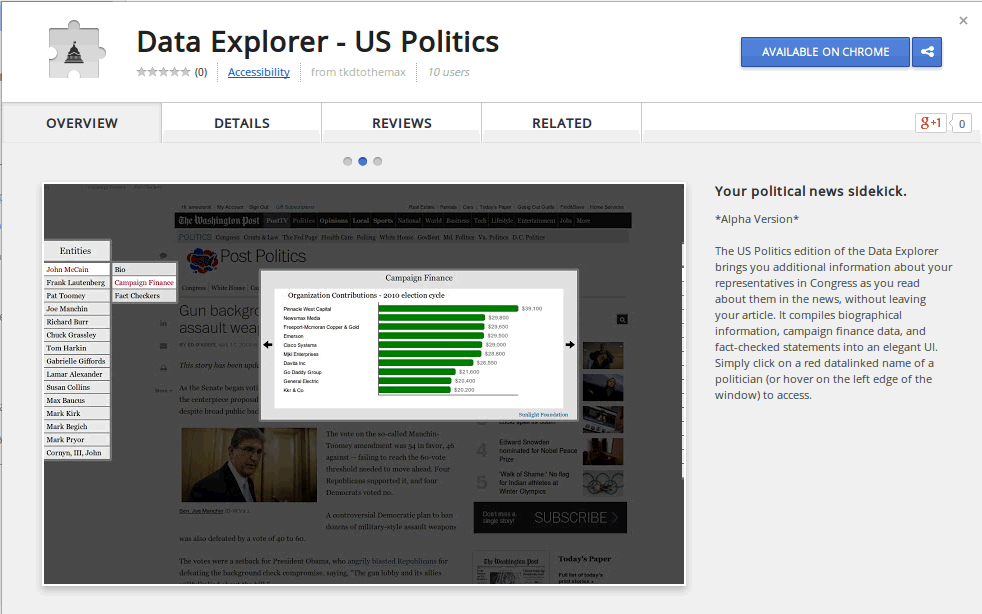Click the right arrow in the Campaign Finance popup
The height and width of the screenshot is (614, 982).
570,345
